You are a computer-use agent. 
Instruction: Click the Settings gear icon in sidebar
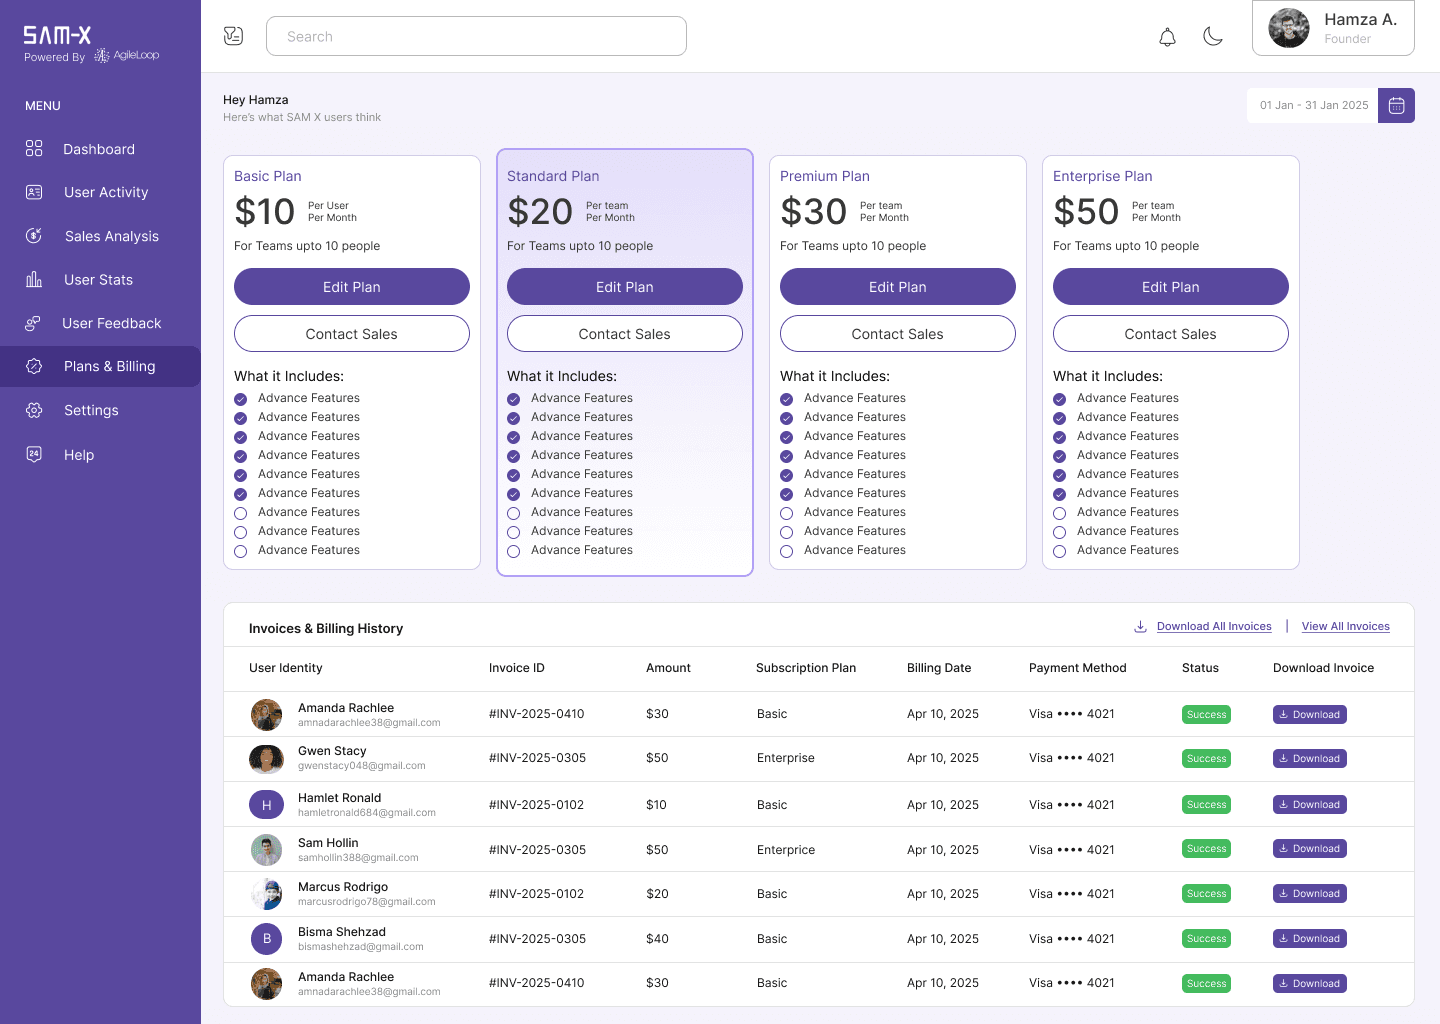coord(34,410)
